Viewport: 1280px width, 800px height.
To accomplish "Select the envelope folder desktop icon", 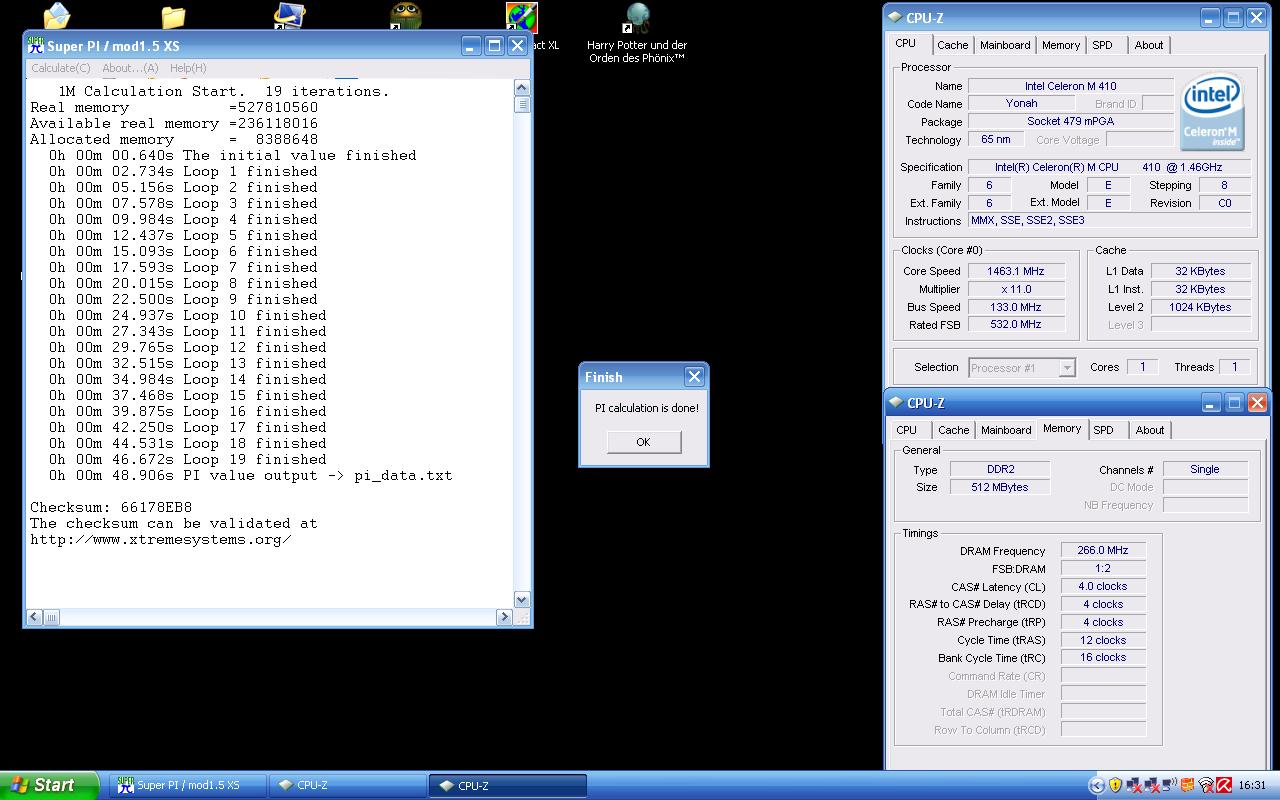I will 57,16.
